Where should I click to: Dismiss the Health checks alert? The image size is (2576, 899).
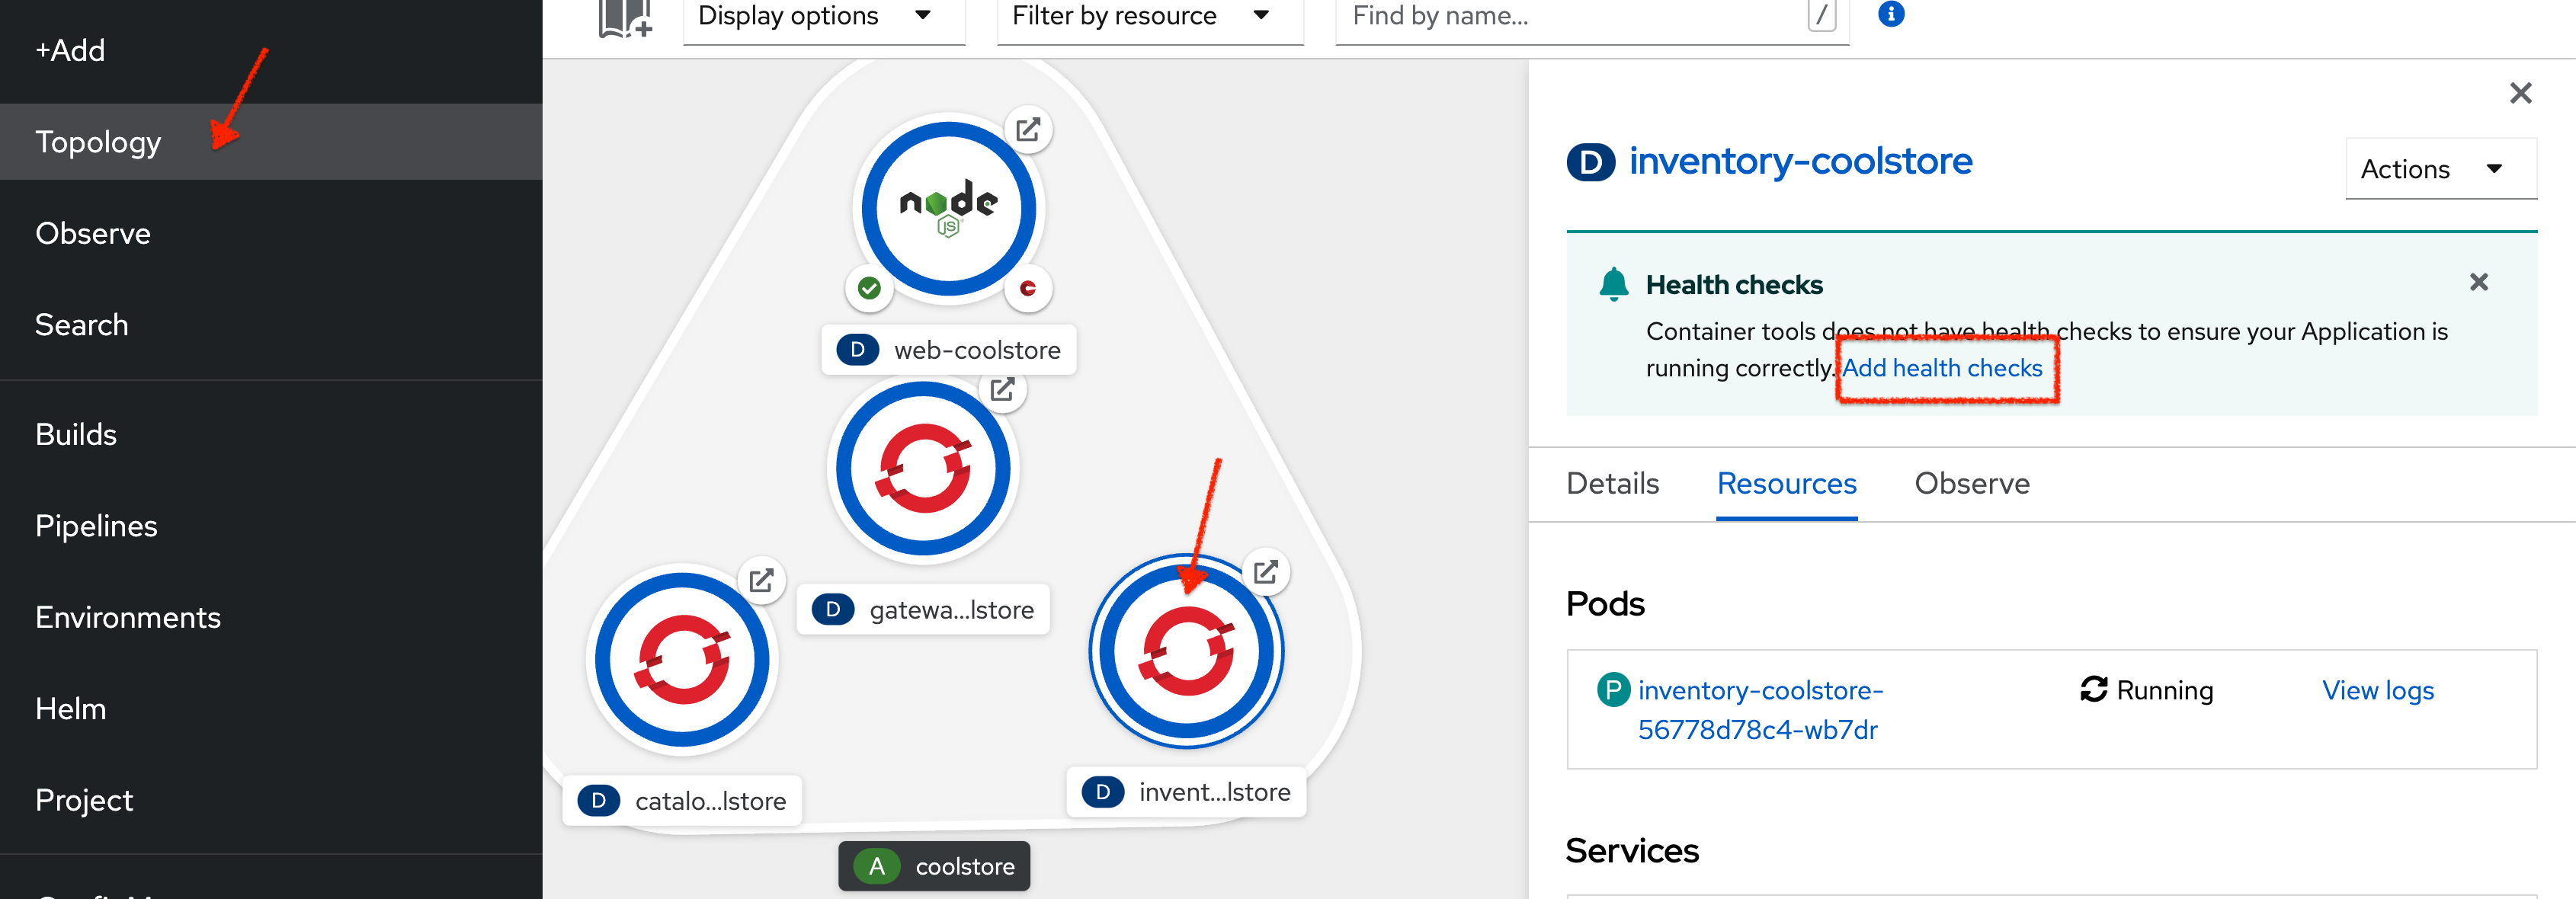tap(2478, 282)
